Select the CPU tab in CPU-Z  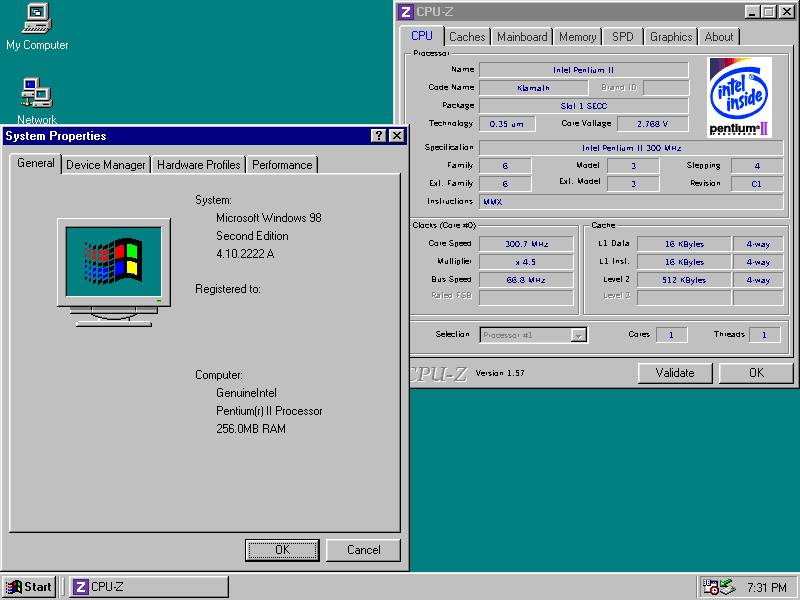coord(422,36)
